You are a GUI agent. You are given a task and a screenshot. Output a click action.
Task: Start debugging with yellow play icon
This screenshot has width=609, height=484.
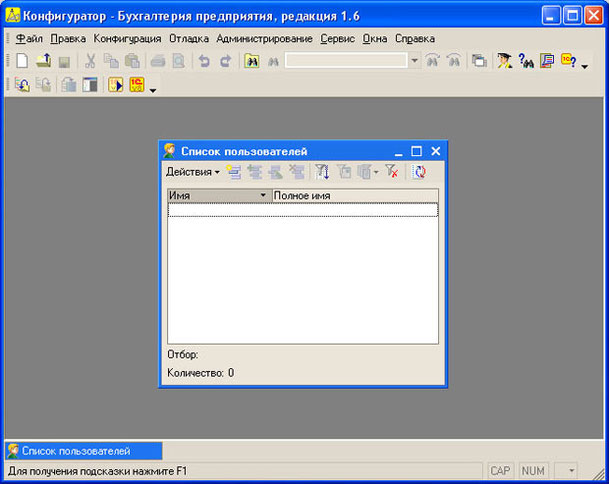115,85
